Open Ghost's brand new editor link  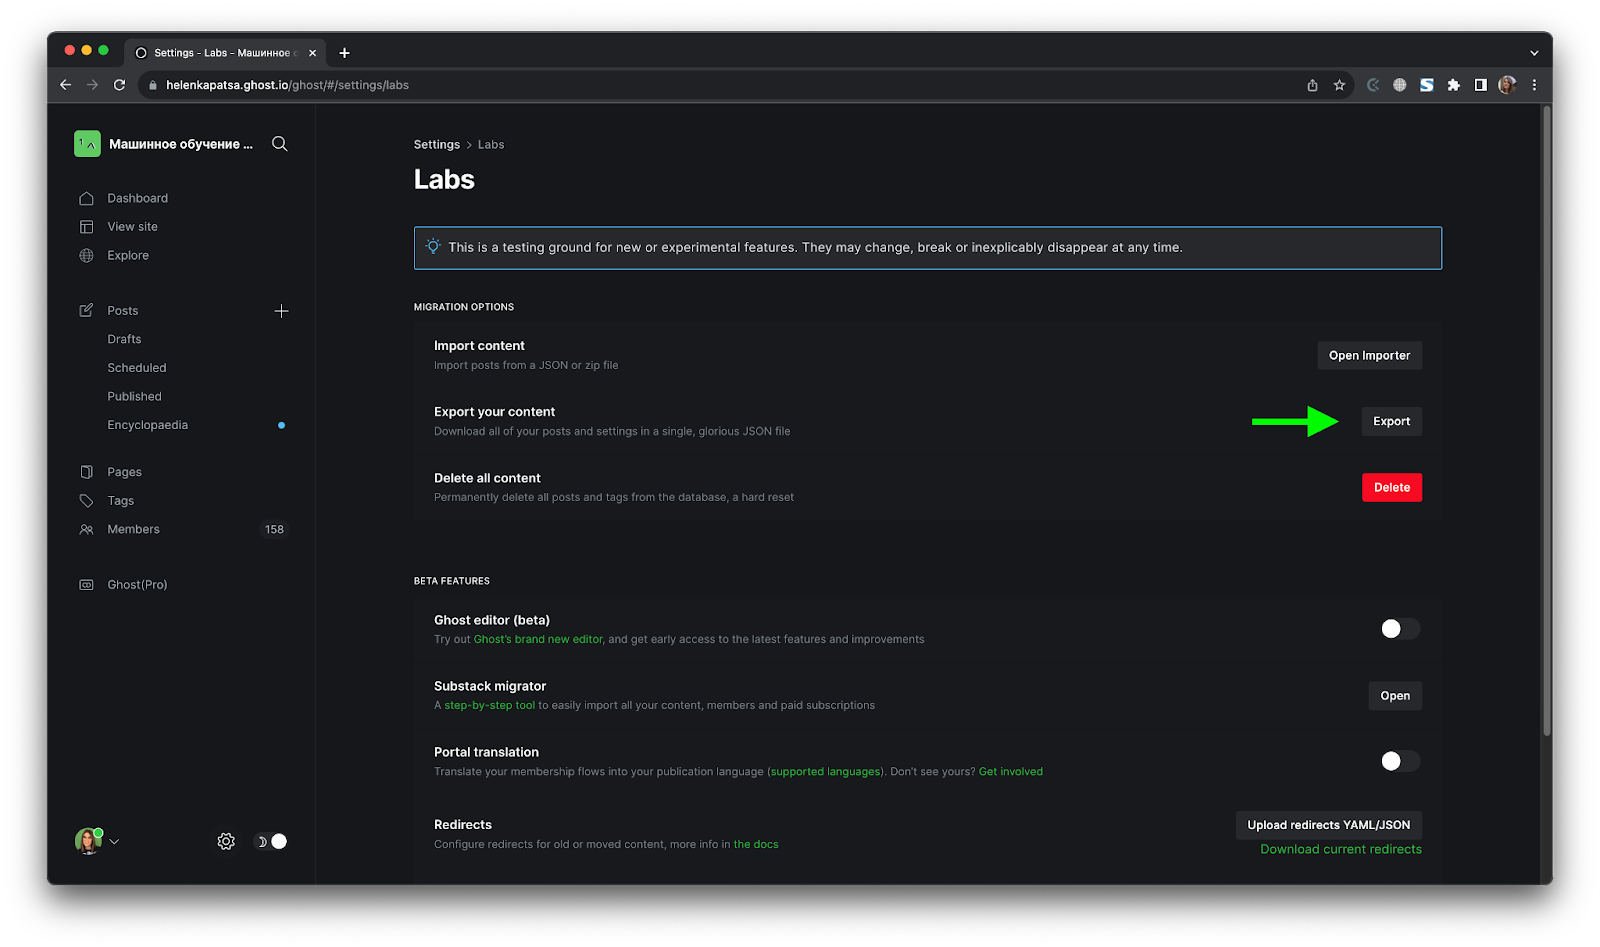tap(538, 640)
